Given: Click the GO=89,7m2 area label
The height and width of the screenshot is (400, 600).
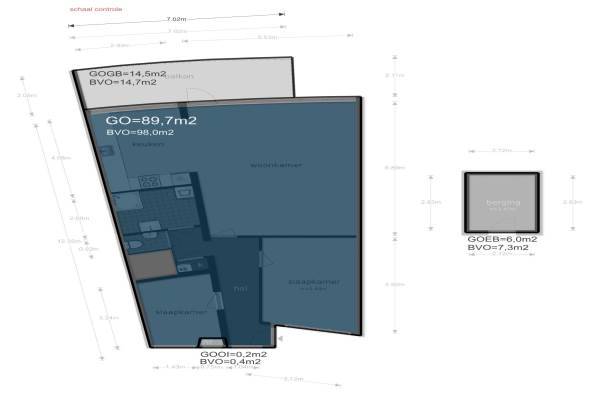Looking at the screenshot, I should [x=150, y=120].
